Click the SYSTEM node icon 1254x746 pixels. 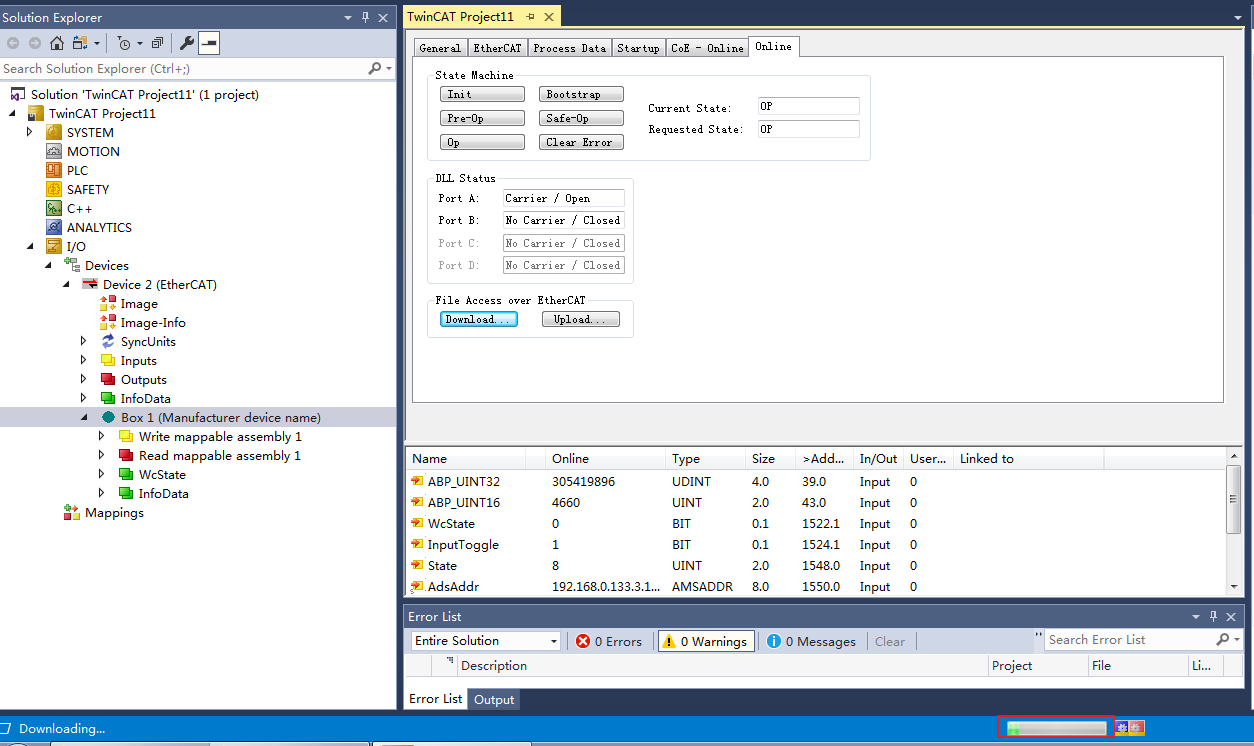[x=54, y=132]
